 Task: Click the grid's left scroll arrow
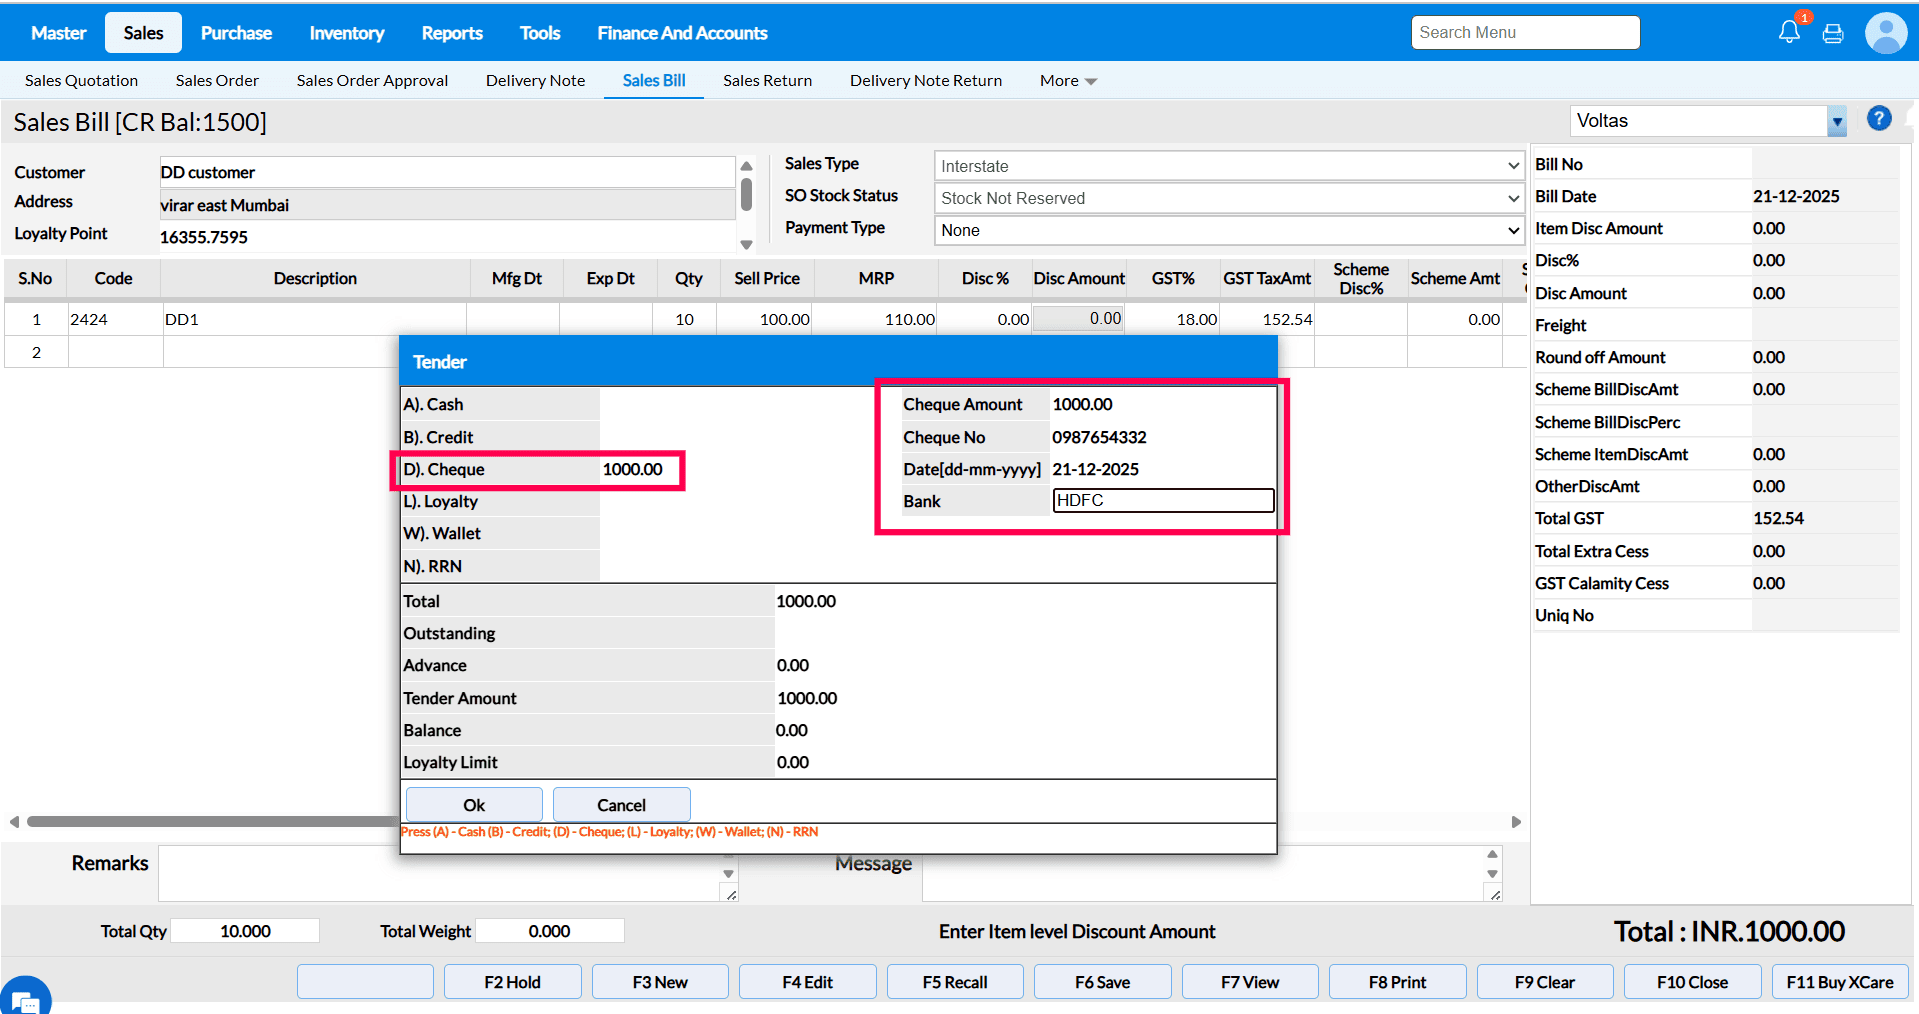(14, 822)
